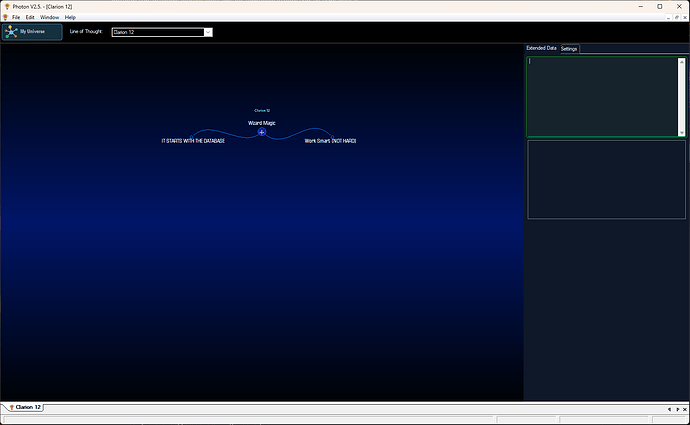Open the Edit menu

[x=30, y=17]
